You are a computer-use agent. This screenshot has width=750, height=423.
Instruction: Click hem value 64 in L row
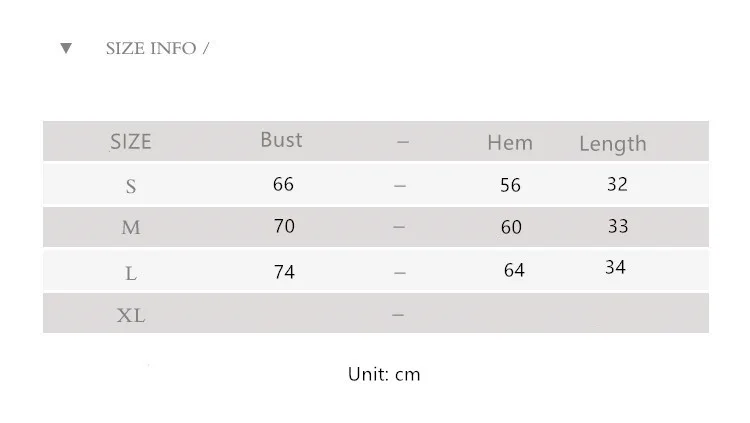pyautogui.click(x=514, y=270)
